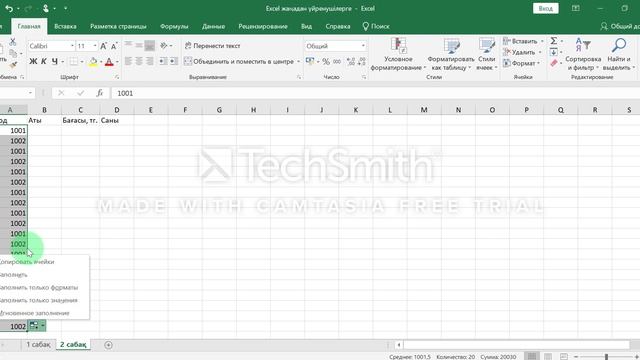Toggle underline (Ч) formatting
This screenshot has width=640, height=360.
pyautogui.click(x=54, y=62)
